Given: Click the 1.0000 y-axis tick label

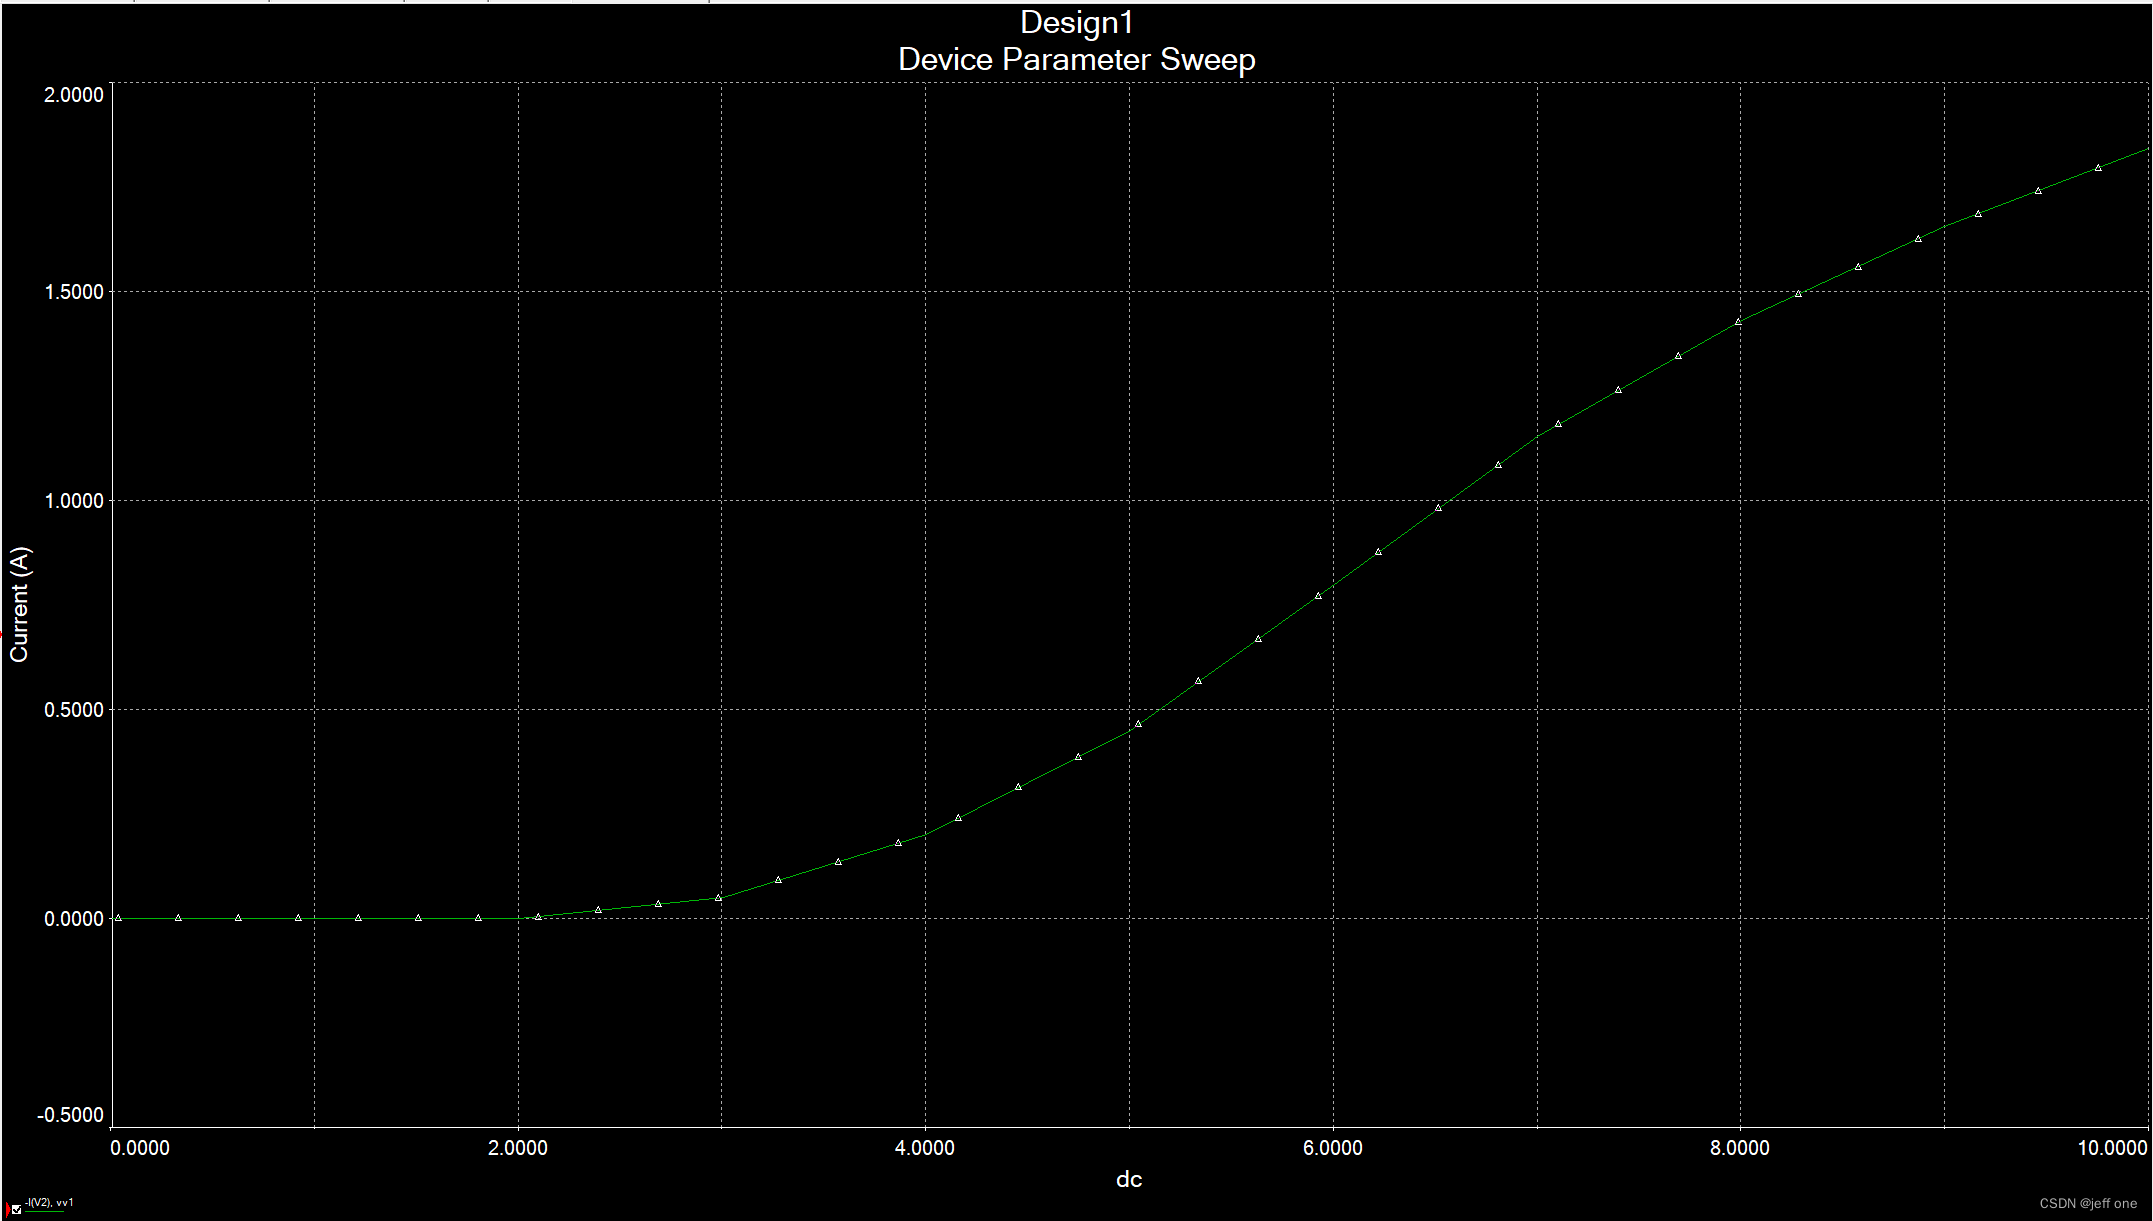Looking at the screenshot, I should tap(74, 501).
